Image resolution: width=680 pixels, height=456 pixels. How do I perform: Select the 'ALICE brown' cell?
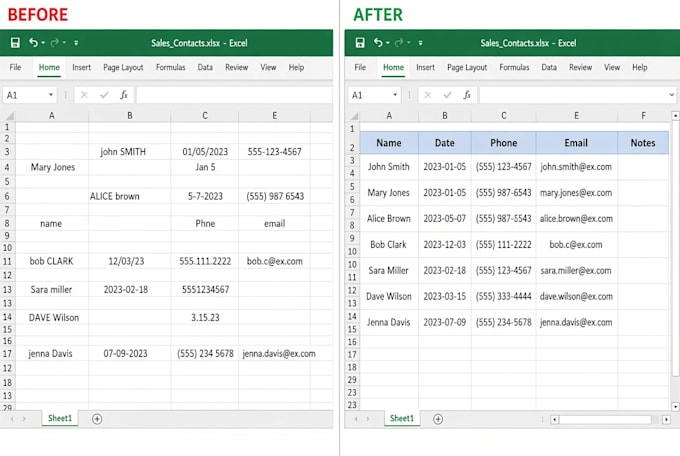tap(130, 196)
